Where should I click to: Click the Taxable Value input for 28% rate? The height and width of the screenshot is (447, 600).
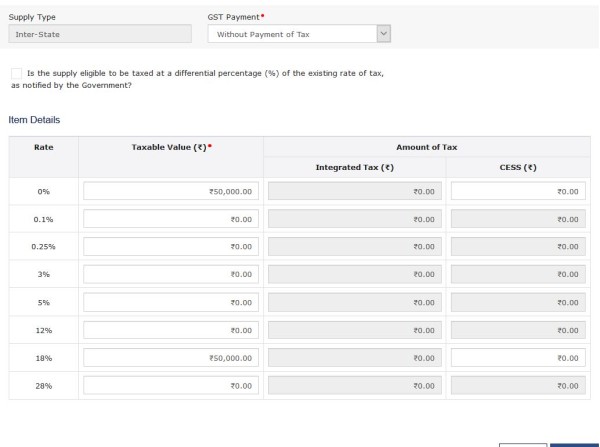(170, 384)
